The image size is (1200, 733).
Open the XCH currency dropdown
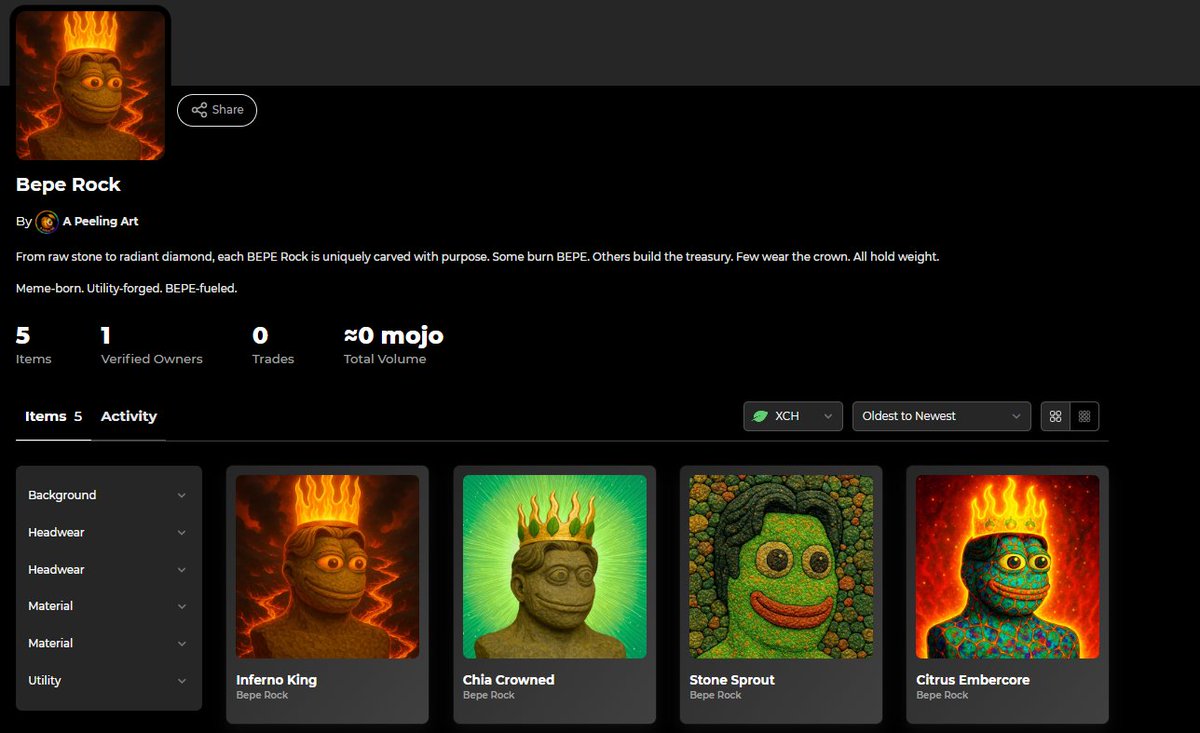click(x=793, y=416)
